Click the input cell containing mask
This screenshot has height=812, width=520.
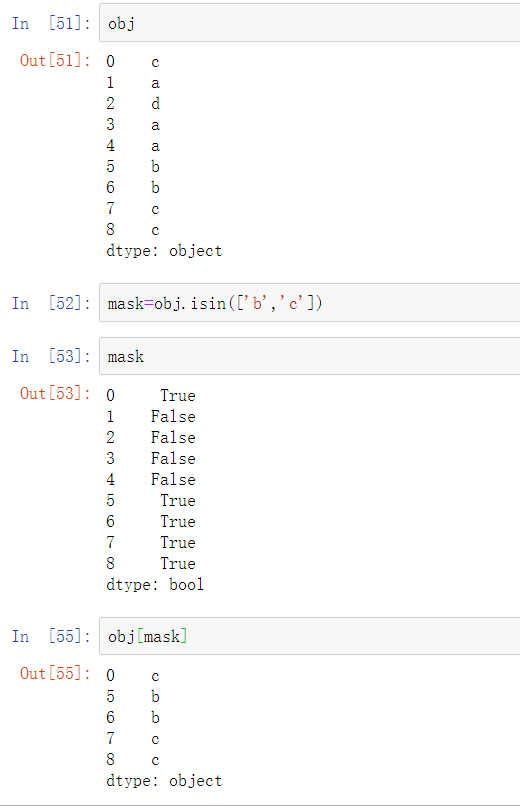tap(310, 356)
